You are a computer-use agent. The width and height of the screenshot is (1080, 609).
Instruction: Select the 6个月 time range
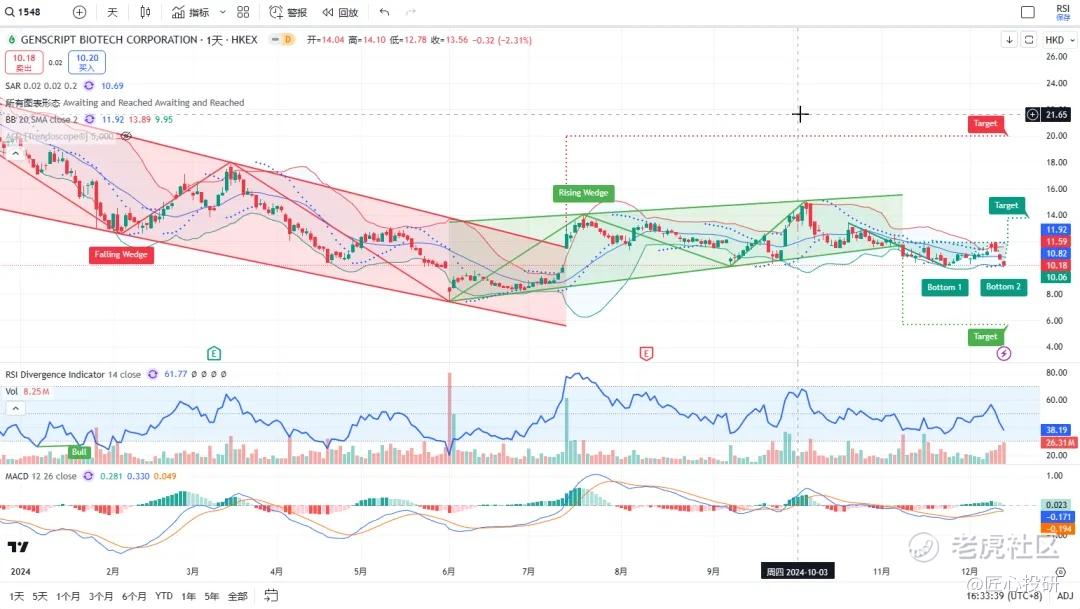pyautogui.click(x=134, y=596)
